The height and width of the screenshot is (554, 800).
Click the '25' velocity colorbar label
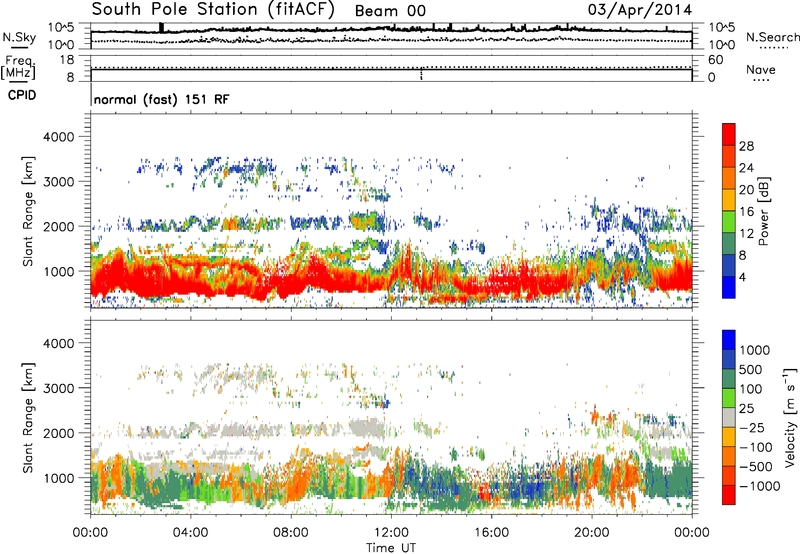pyautogui.click(x=746, y=409)
